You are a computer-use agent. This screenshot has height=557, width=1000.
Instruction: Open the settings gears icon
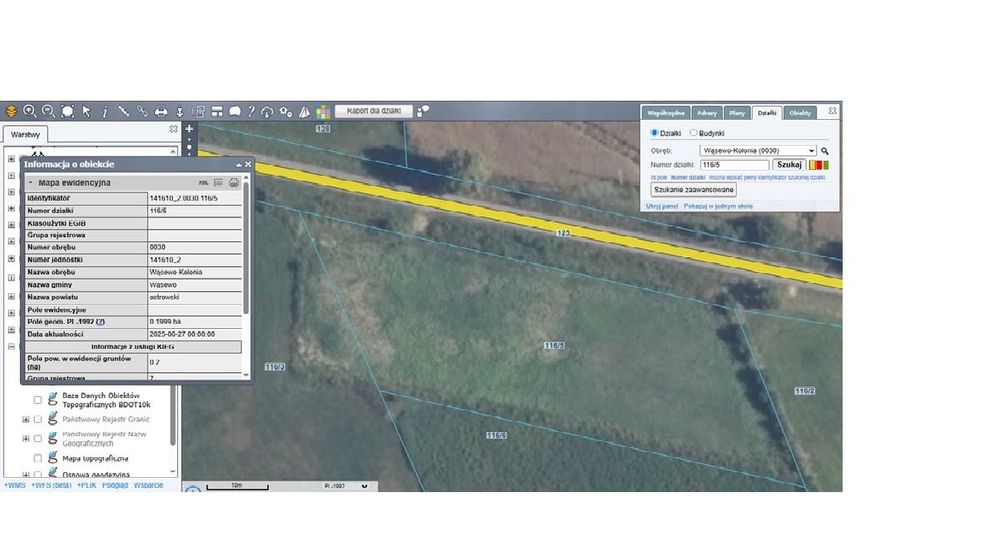tap(286, 112)
